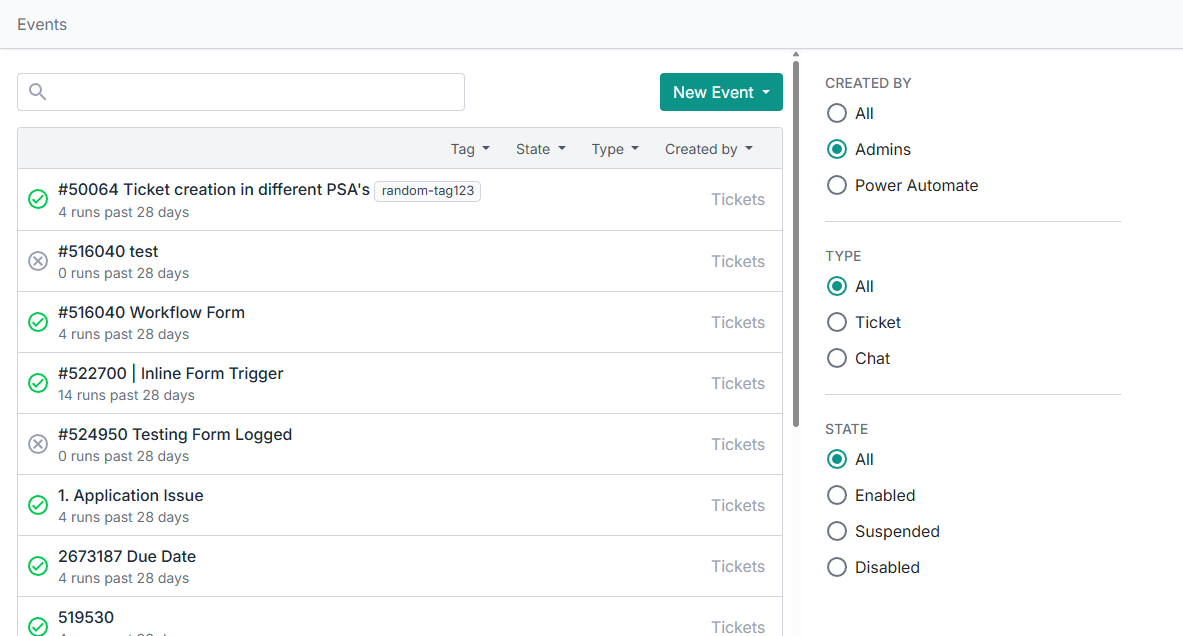Choose the Chat type radio option

837,358
